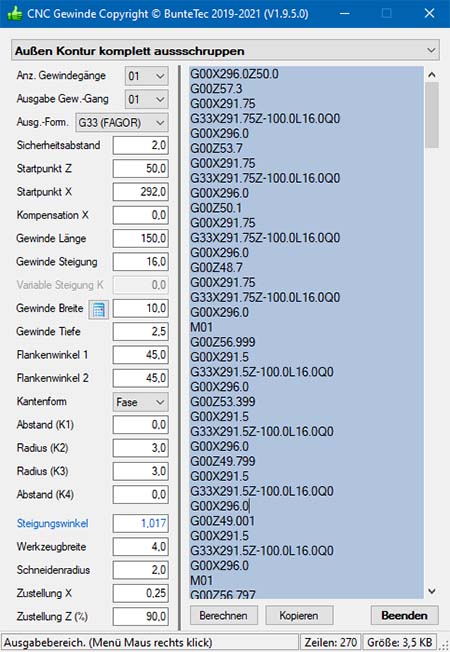Click the Werkzeugbreite input field
Screen dimensions: 450x652
[140, 547]
